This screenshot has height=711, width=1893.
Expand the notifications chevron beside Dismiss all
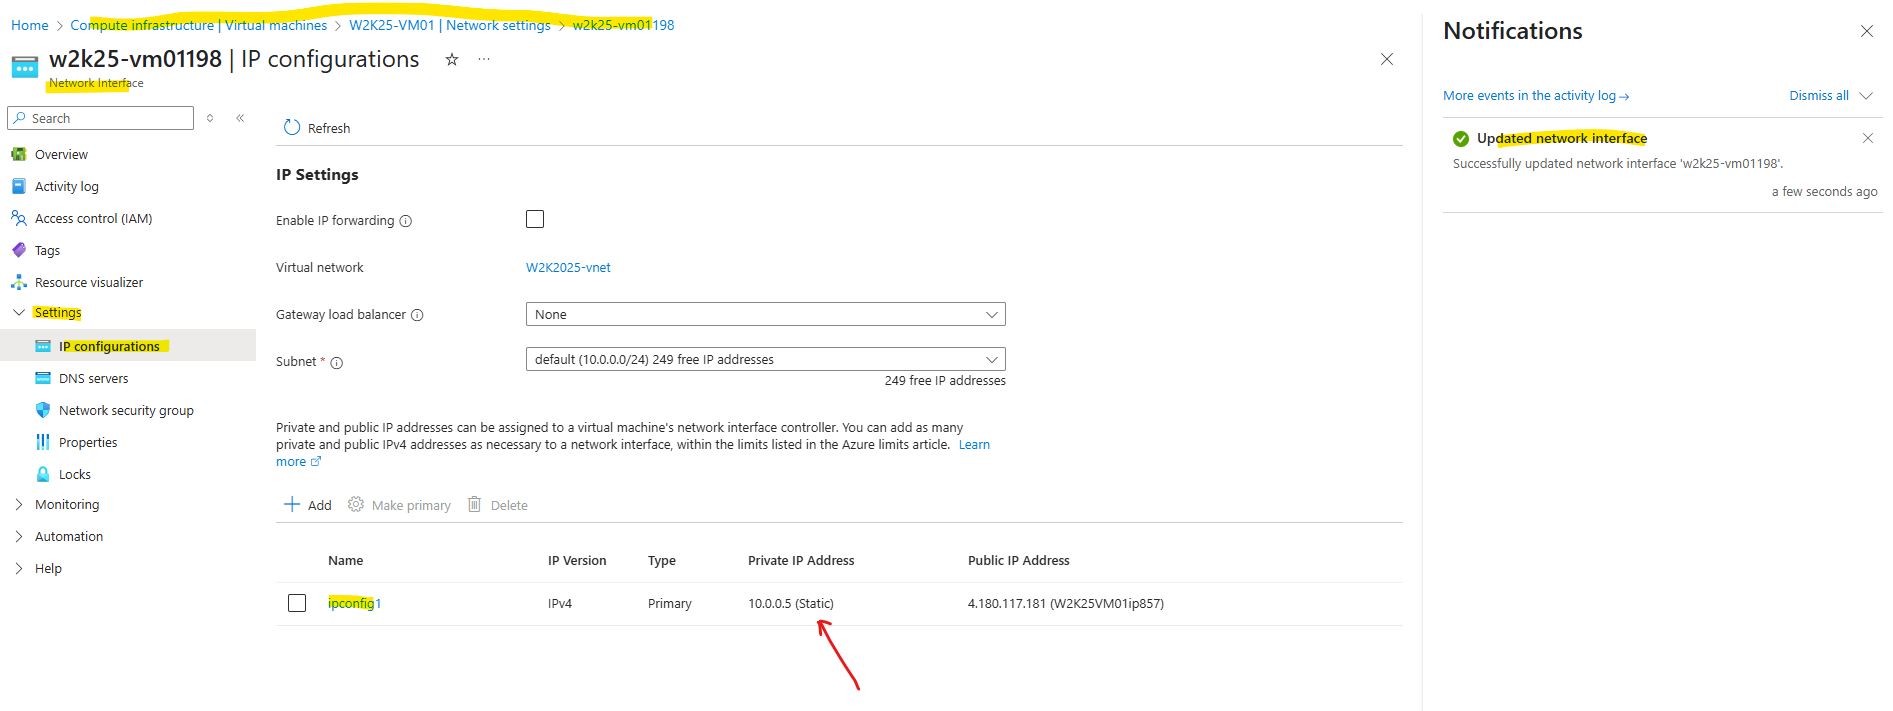click(x=1866, y=96)
